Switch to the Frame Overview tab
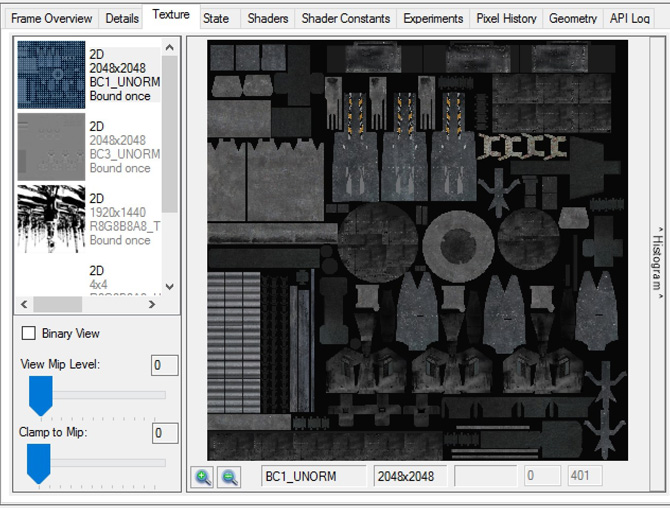Viewport: 670px width, 508px height. [x=51, y=18]
